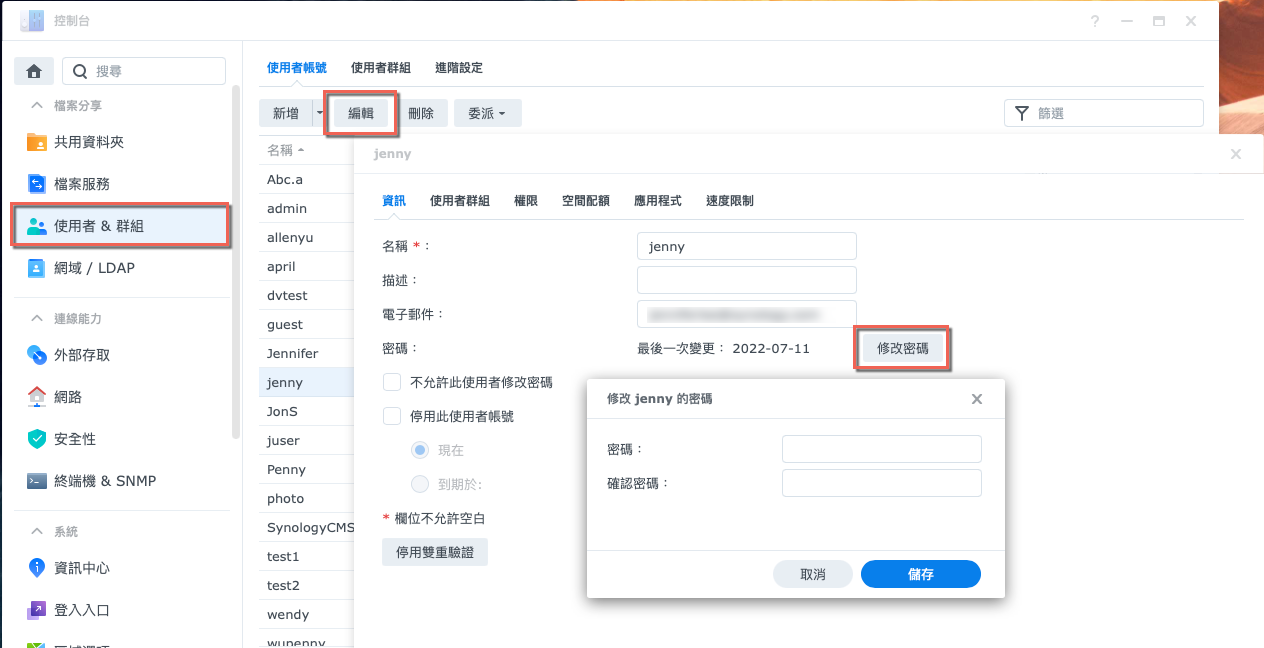The height and width of the screenshot is (648, 1264).
Task: Click the 新增 button
Action: 286,113
